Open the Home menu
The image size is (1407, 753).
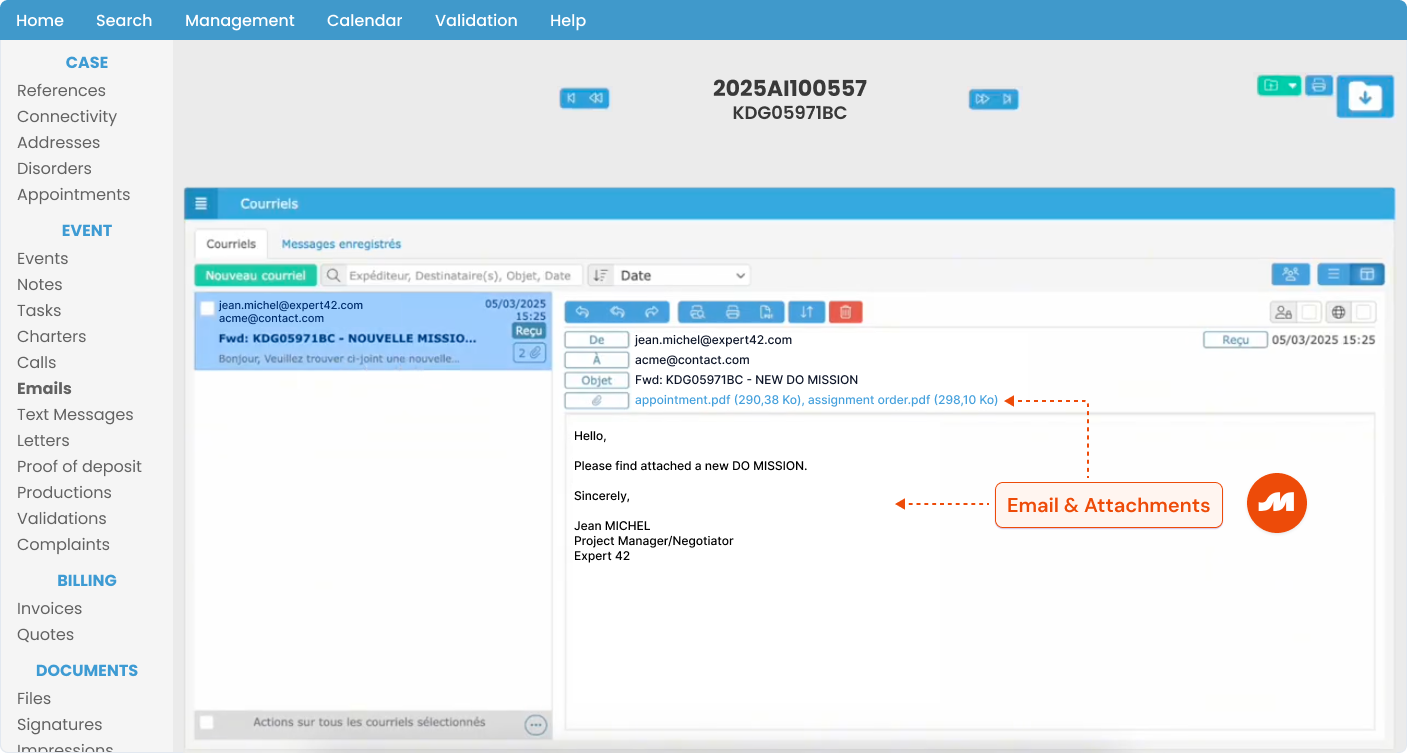[x=40, y=20]
